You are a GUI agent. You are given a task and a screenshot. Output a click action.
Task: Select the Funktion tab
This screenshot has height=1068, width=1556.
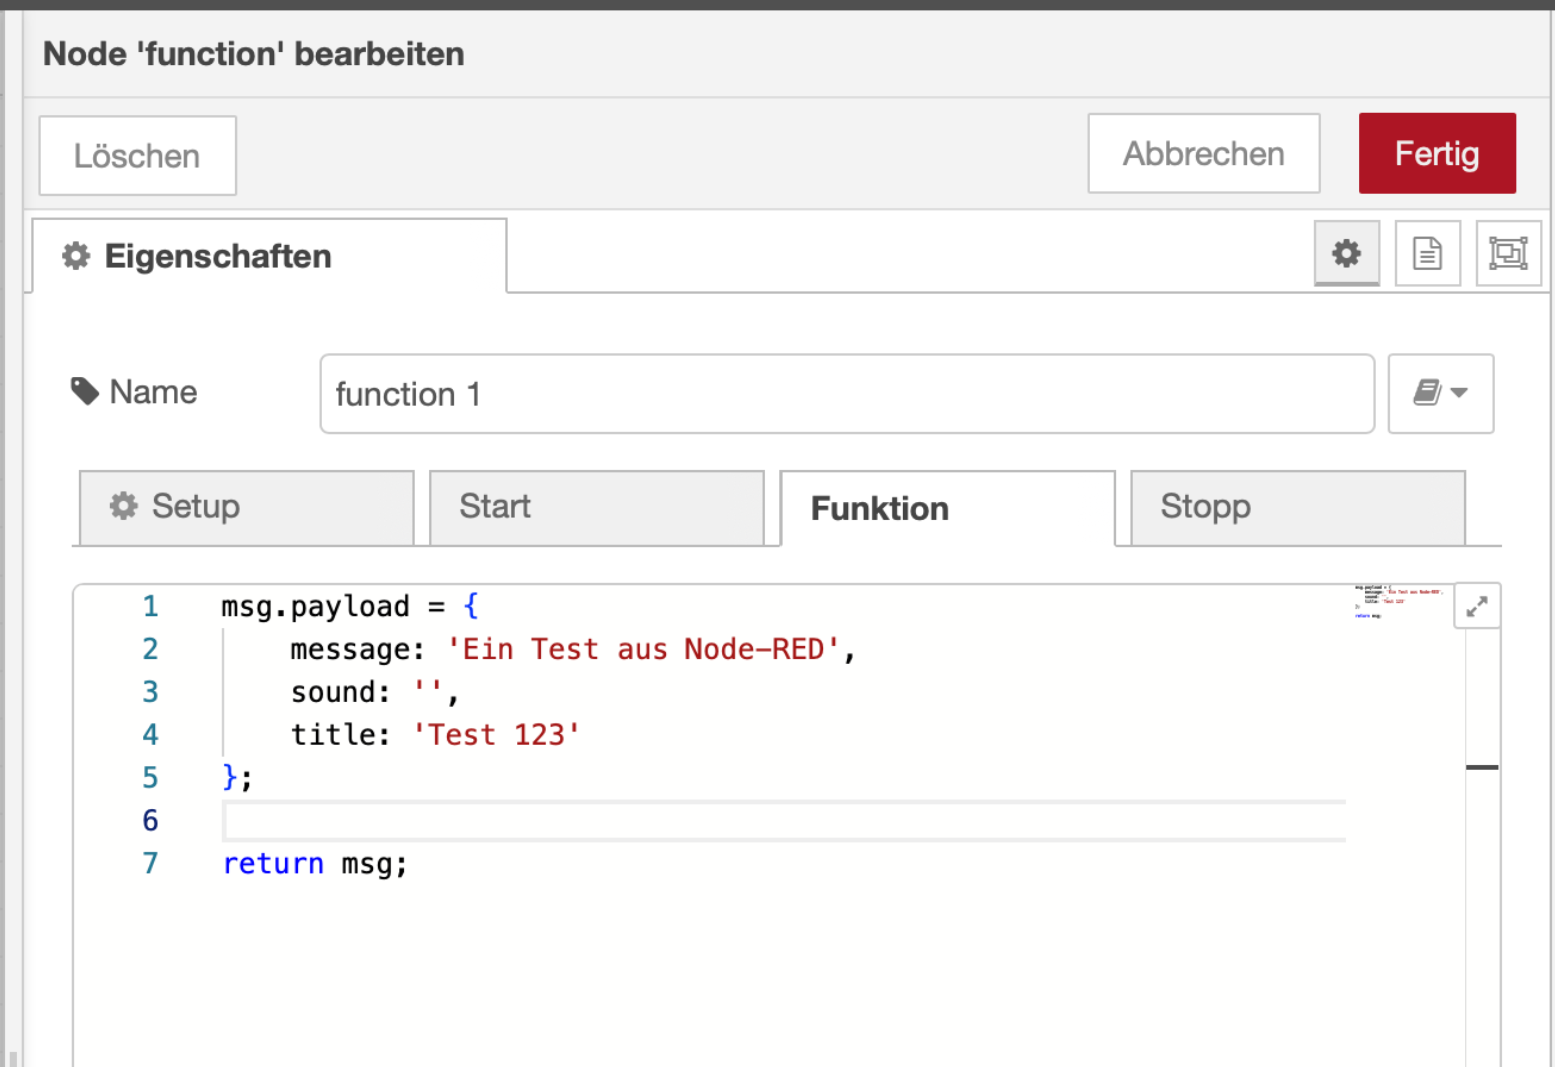[947, 508]
